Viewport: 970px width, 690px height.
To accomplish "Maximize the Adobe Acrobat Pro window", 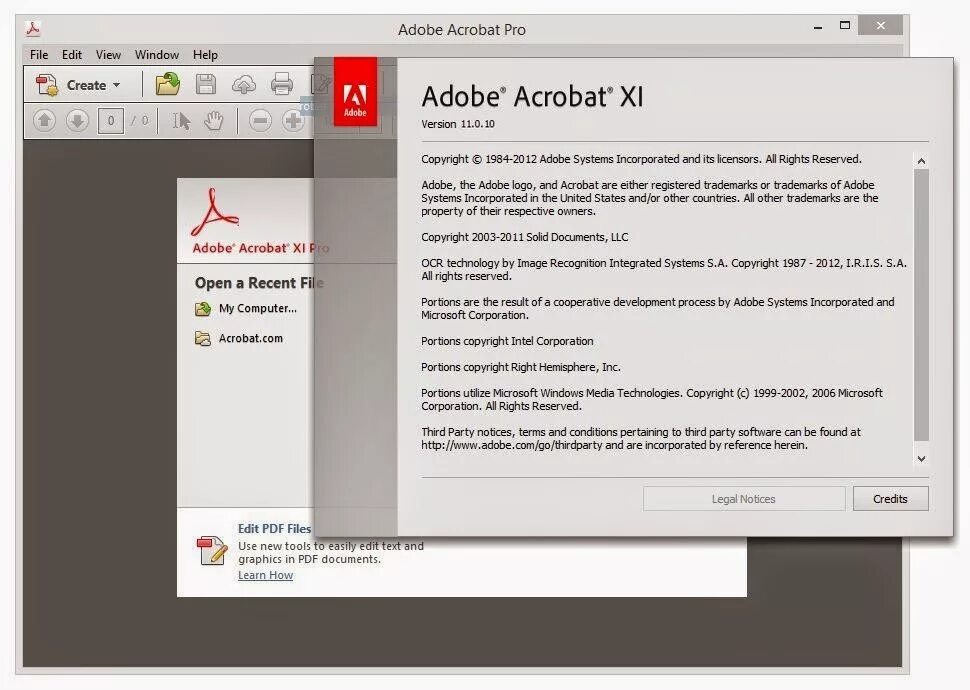I will click(845, 25).
